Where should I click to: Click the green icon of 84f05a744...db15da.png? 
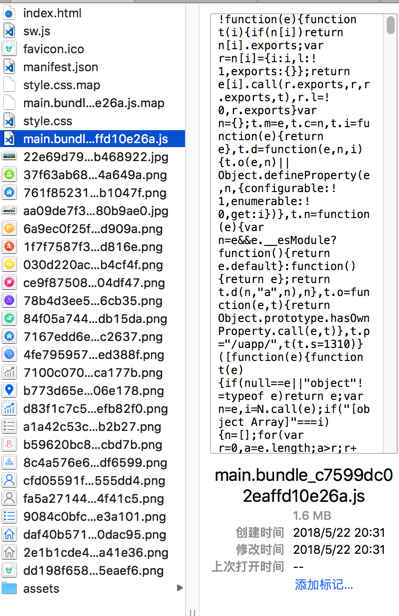(x=9, y=319)
